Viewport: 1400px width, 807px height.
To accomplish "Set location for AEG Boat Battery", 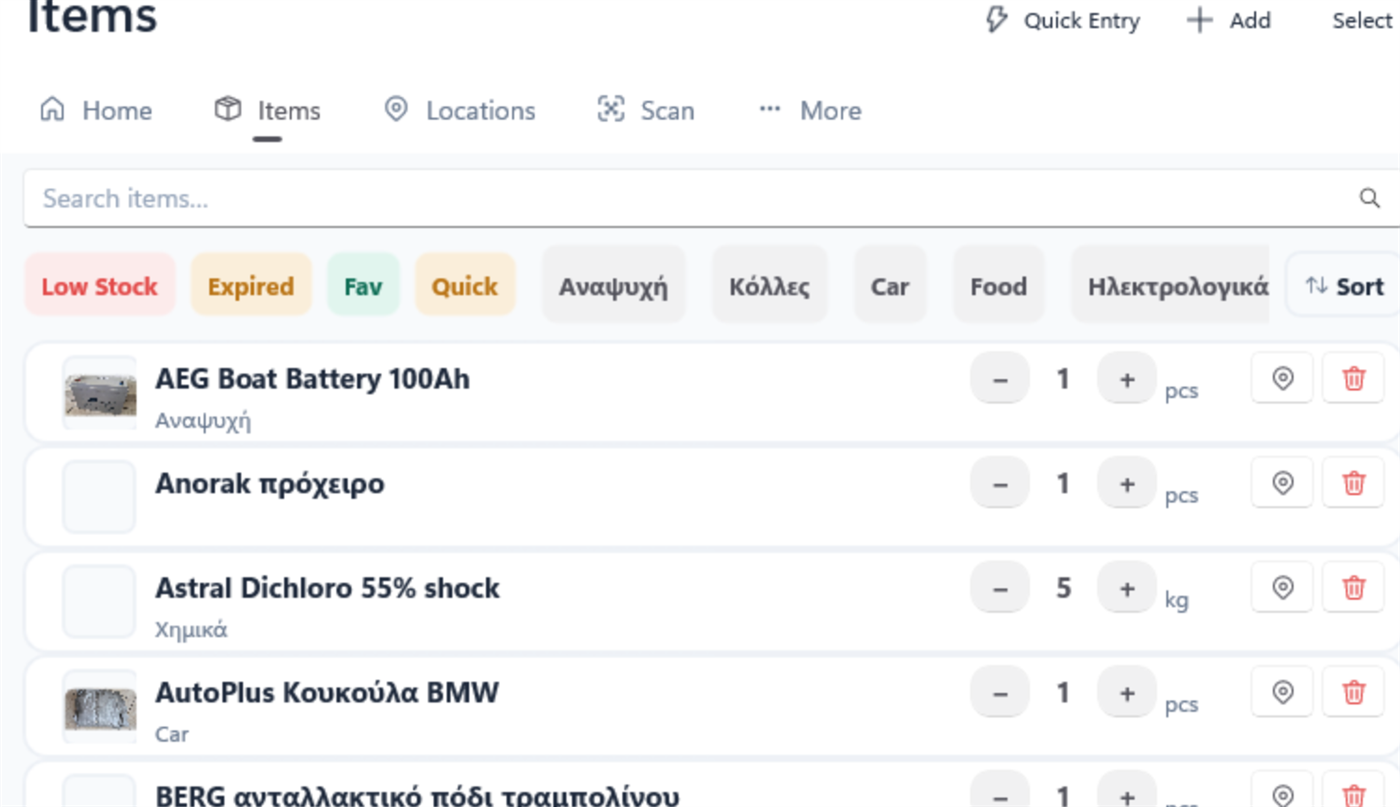I will pyautogui.click(x=1282, y=378).
